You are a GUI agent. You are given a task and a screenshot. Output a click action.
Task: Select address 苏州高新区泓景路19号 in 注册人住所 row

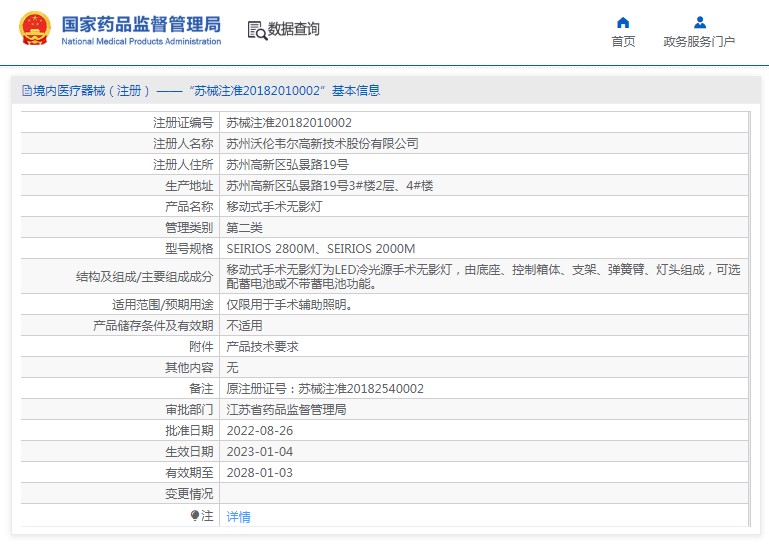287,165
